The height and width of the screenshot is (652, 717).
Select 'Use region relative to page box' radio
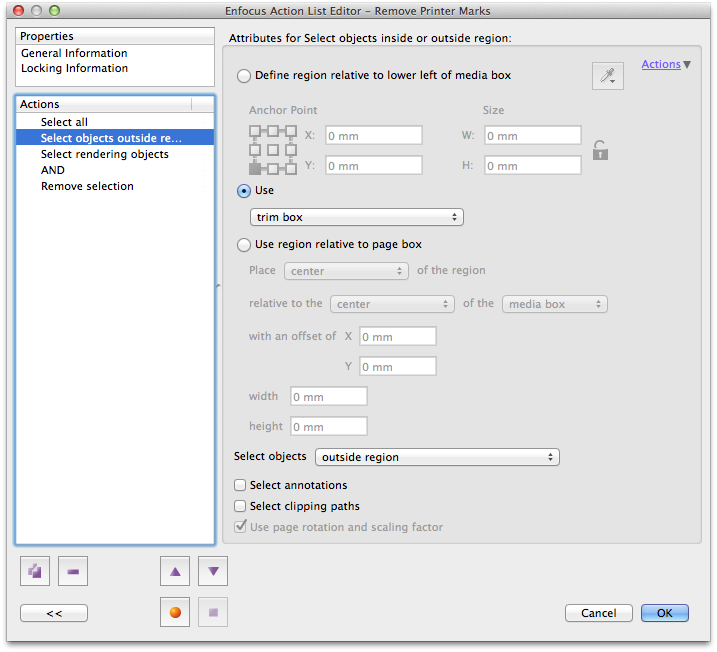click(244, 245)
